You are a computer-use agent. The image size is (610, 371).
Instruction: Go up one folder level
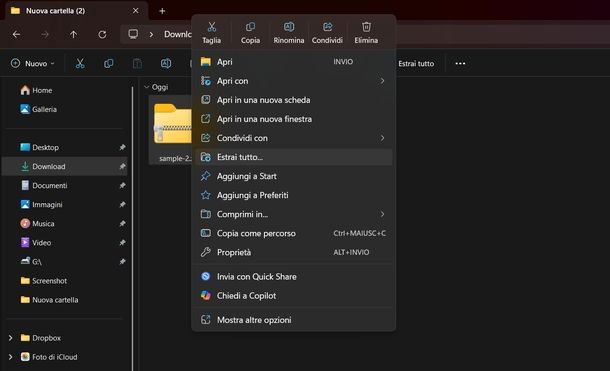74,35
